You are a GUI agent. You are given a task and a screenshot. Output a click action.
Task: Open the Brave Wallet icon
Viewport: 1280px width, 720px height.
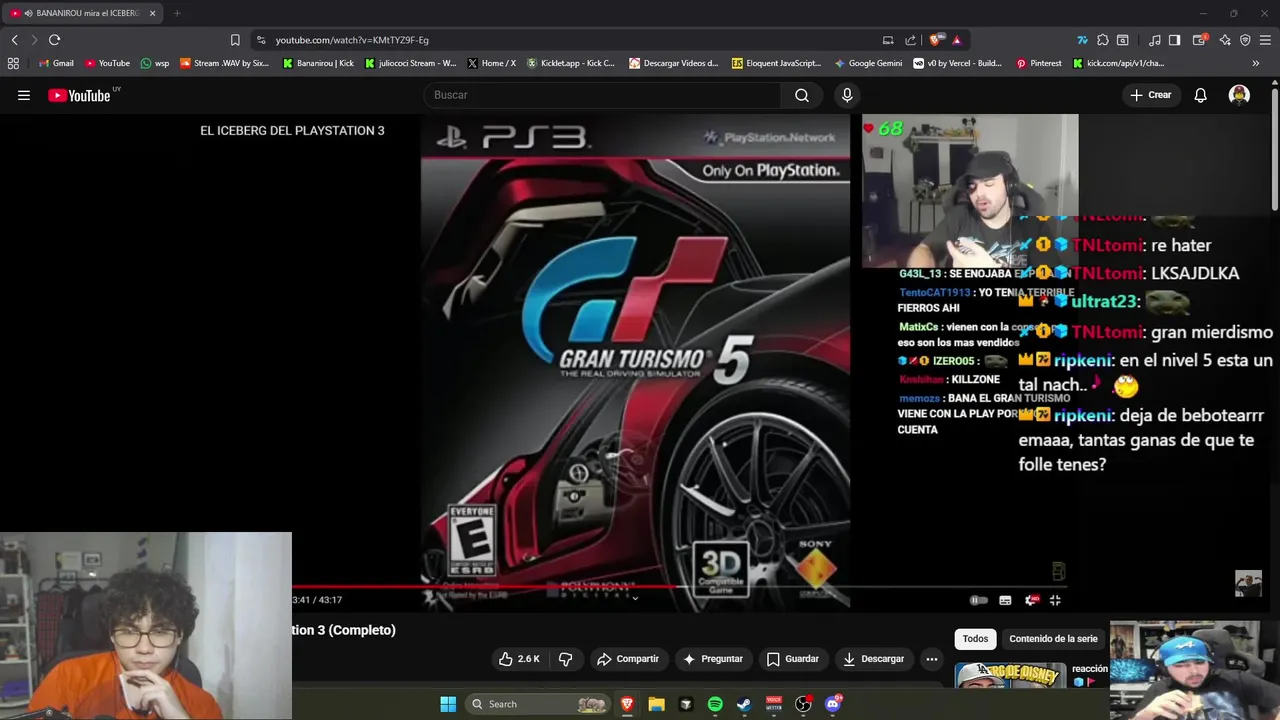(1200, 40)
